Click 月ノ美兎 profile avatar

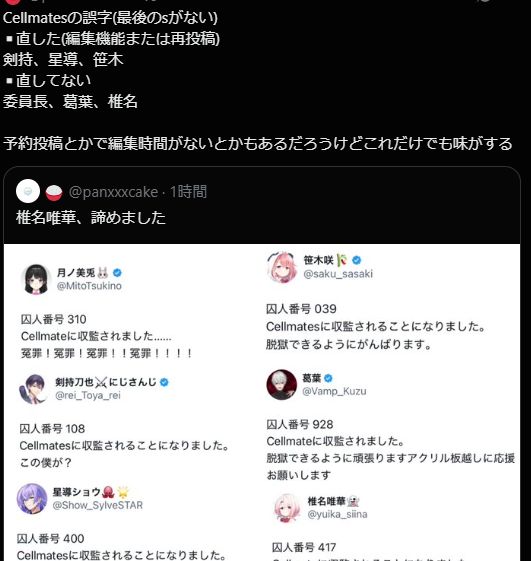point(36,279)
